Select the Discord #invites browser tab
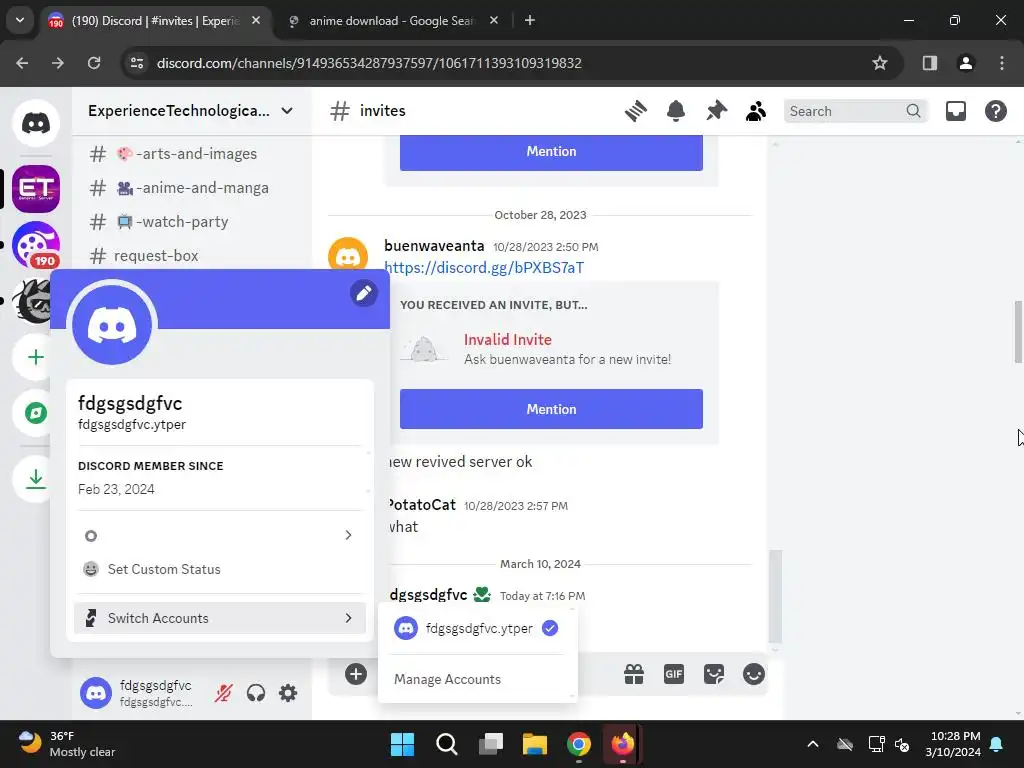This screenshot has width=1024, height=768. (154, 21)
